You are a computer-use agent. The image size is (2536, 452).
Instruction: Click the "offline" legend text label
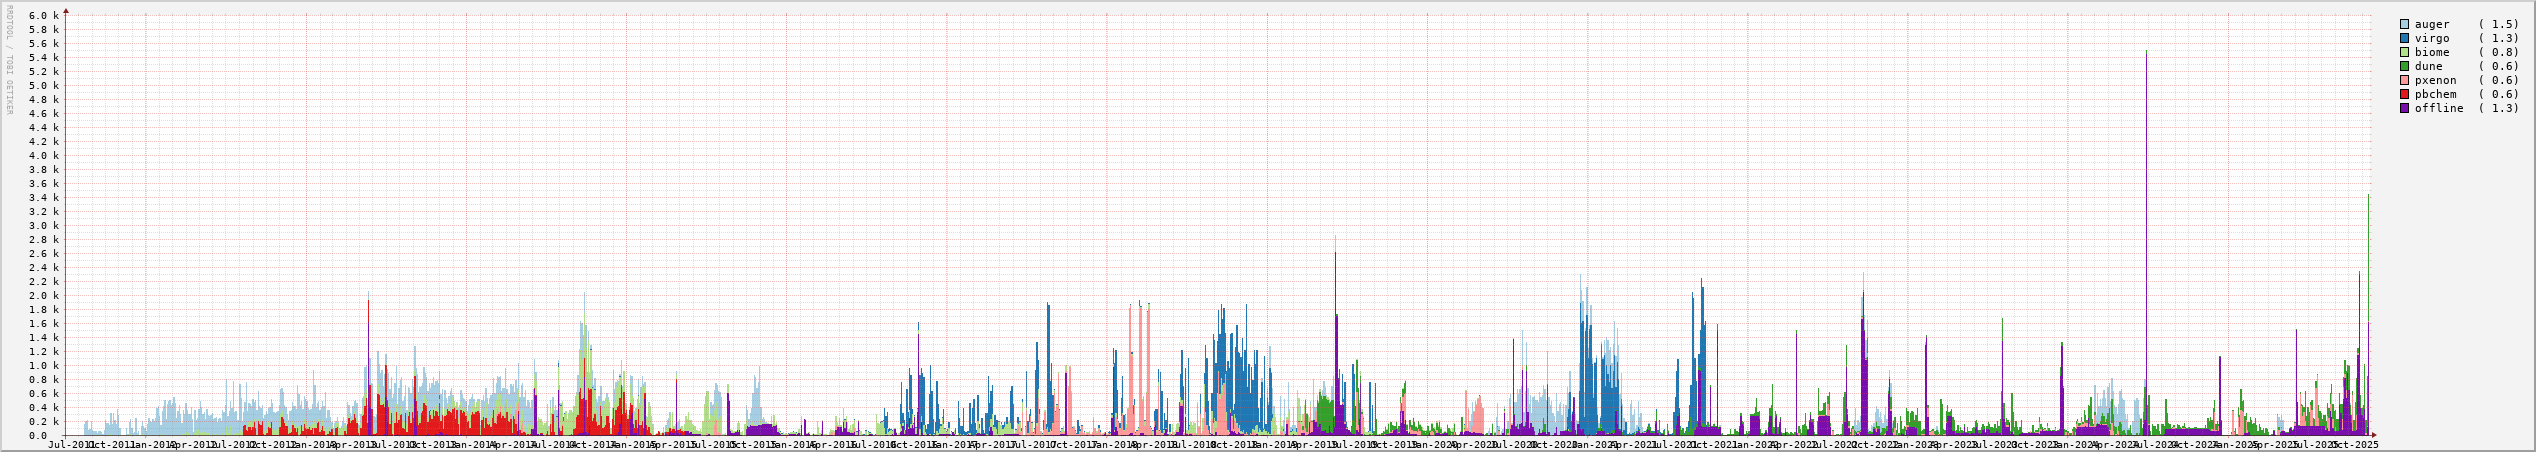click(2439, 108)
